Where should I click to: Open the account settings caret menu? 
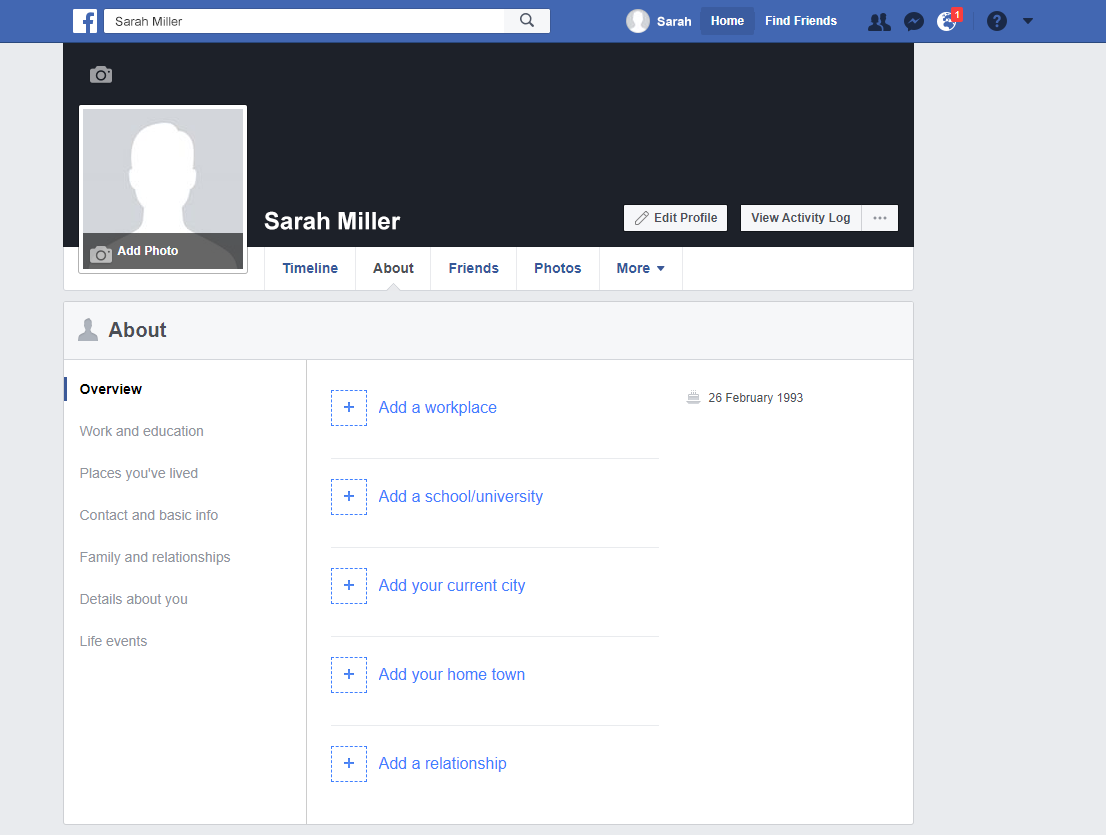[1028, 21]
